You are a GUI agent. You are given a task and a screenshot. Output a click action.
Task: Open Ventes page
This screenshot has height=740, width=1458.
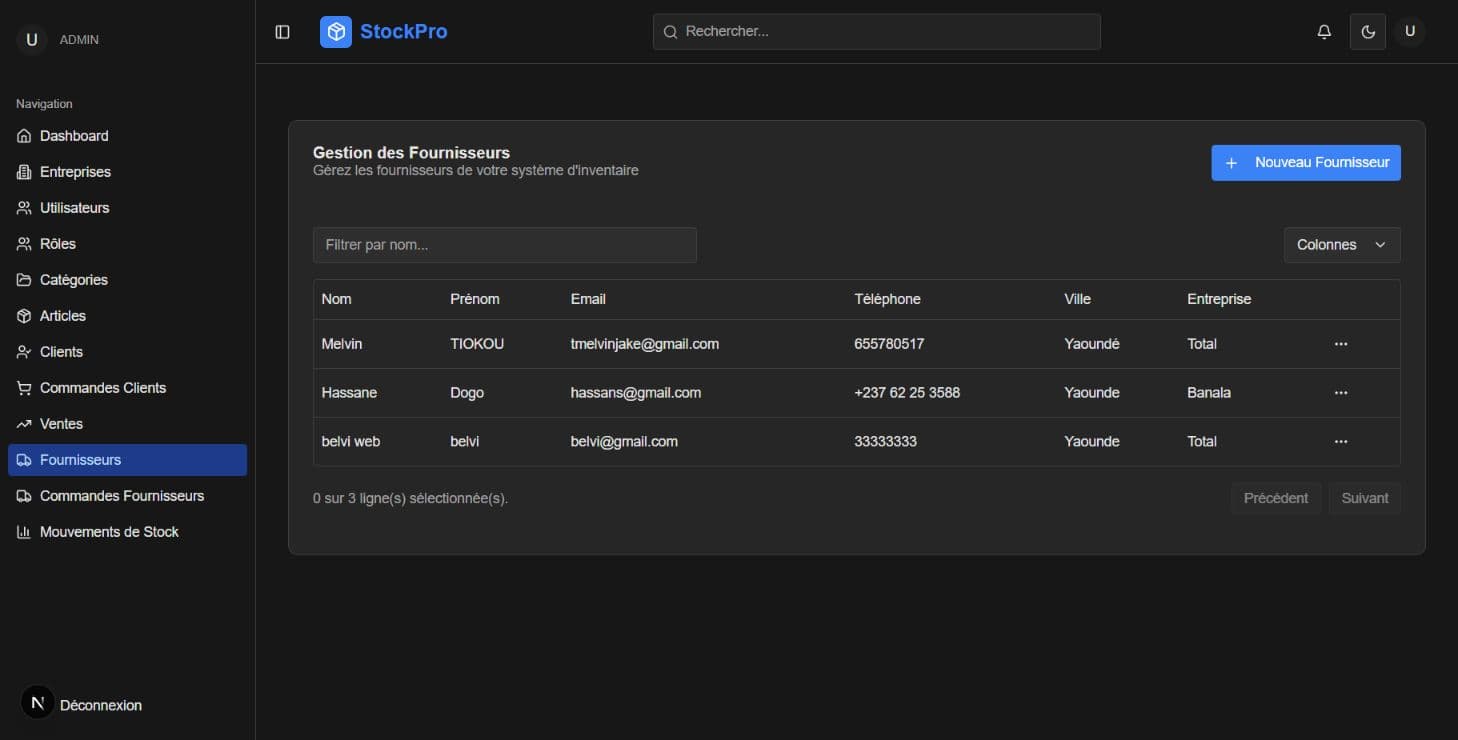click(127, 424)
